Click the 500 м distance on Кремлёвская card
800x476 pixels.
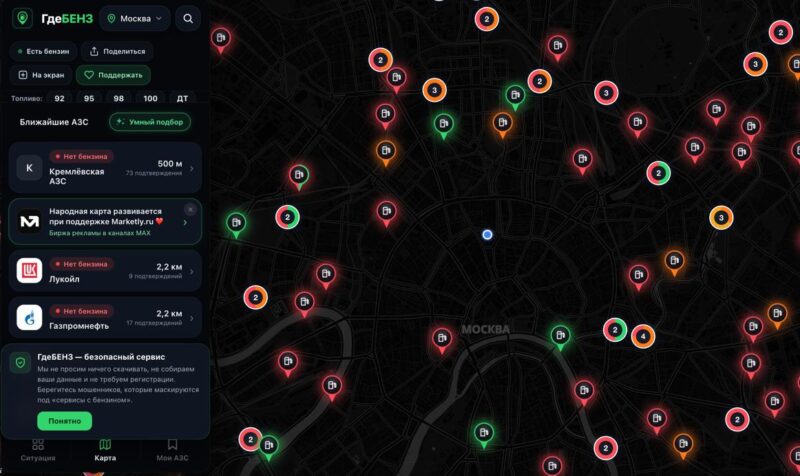click(170, 164)
